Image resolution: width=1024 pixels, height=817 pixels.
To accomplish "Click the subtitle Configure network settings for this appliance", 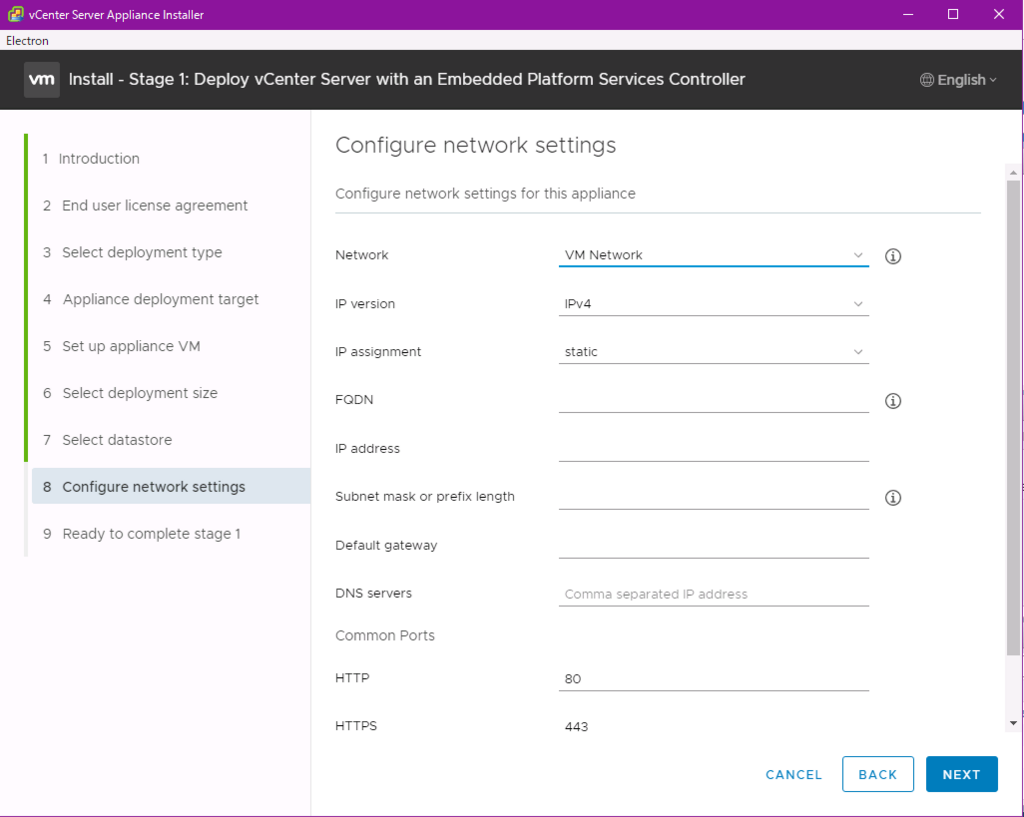I will pyautogui.click(x=485, y=194).
